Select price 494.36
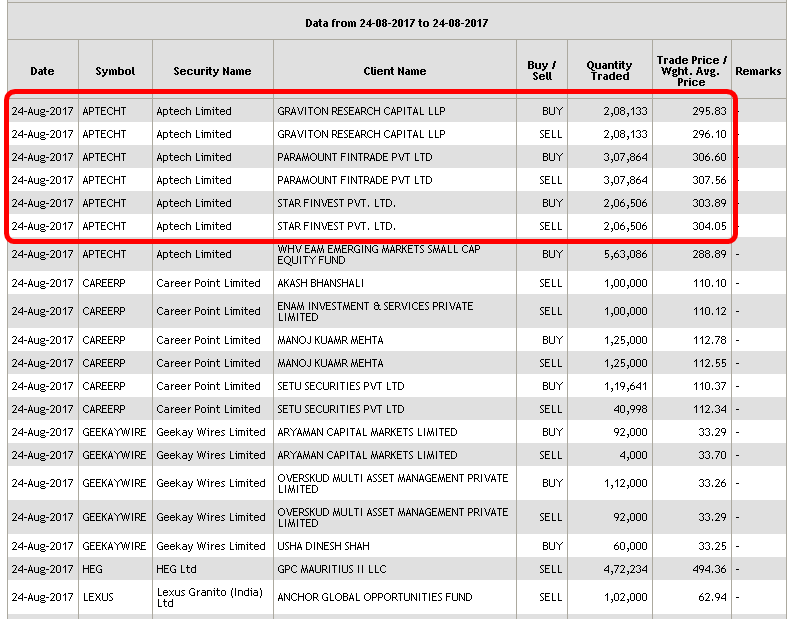Screen dimensions: 792x619 pos(709,569)
